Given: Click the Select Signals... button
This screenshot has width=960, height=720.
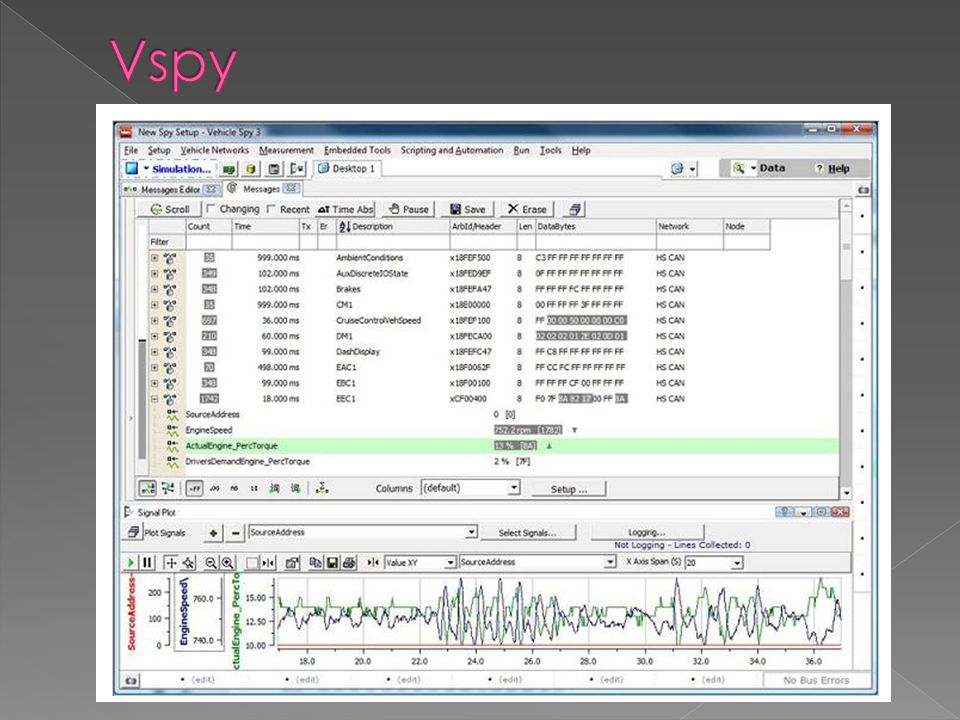Looking at the screenshot, I should (527, 533).
